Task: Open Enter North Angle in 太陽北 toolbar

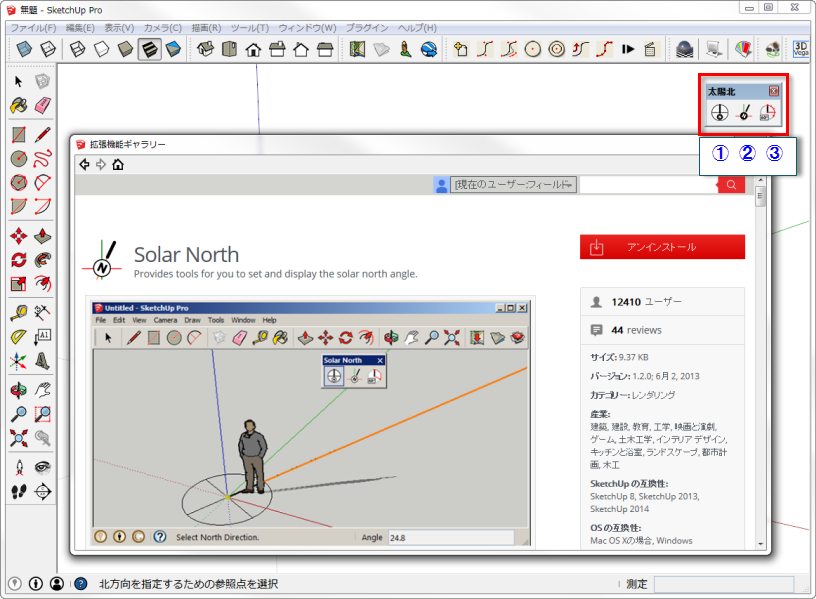Action: coord(767,113)
